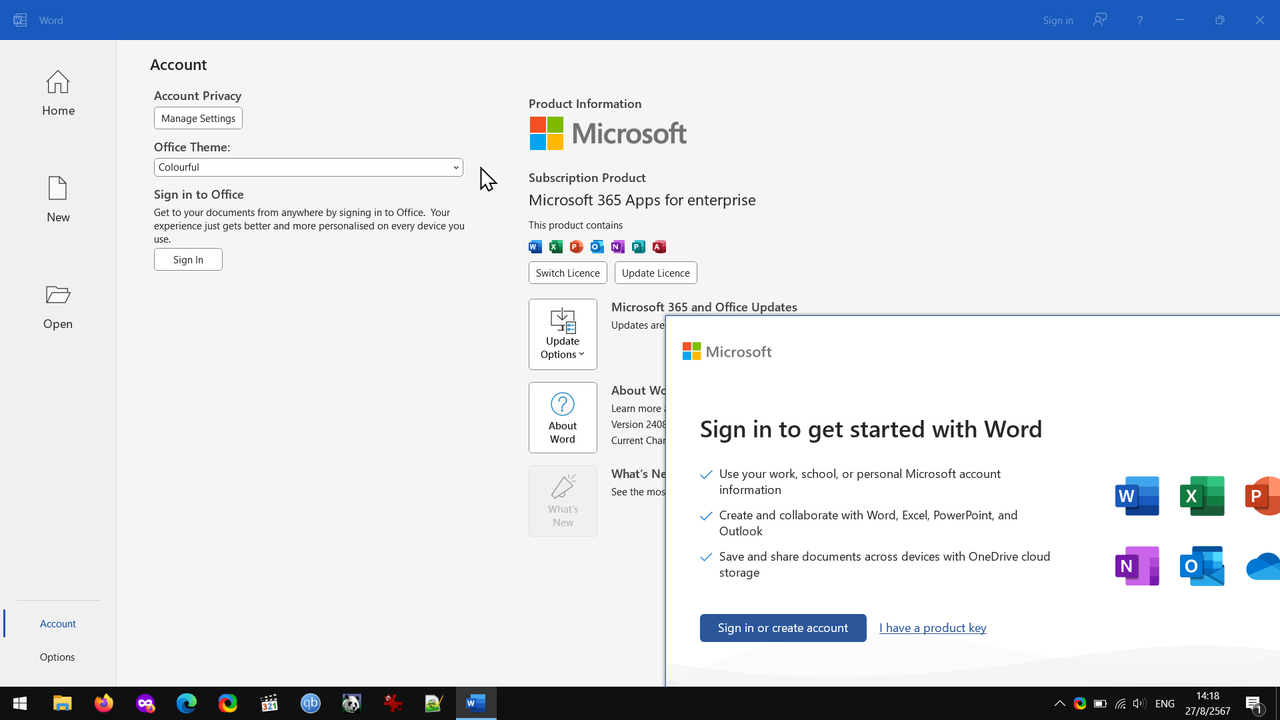The image size is (1280, 720).
Task: Click the Outlook icon in the sign-in dialog
Action: tap(1202, 566)
